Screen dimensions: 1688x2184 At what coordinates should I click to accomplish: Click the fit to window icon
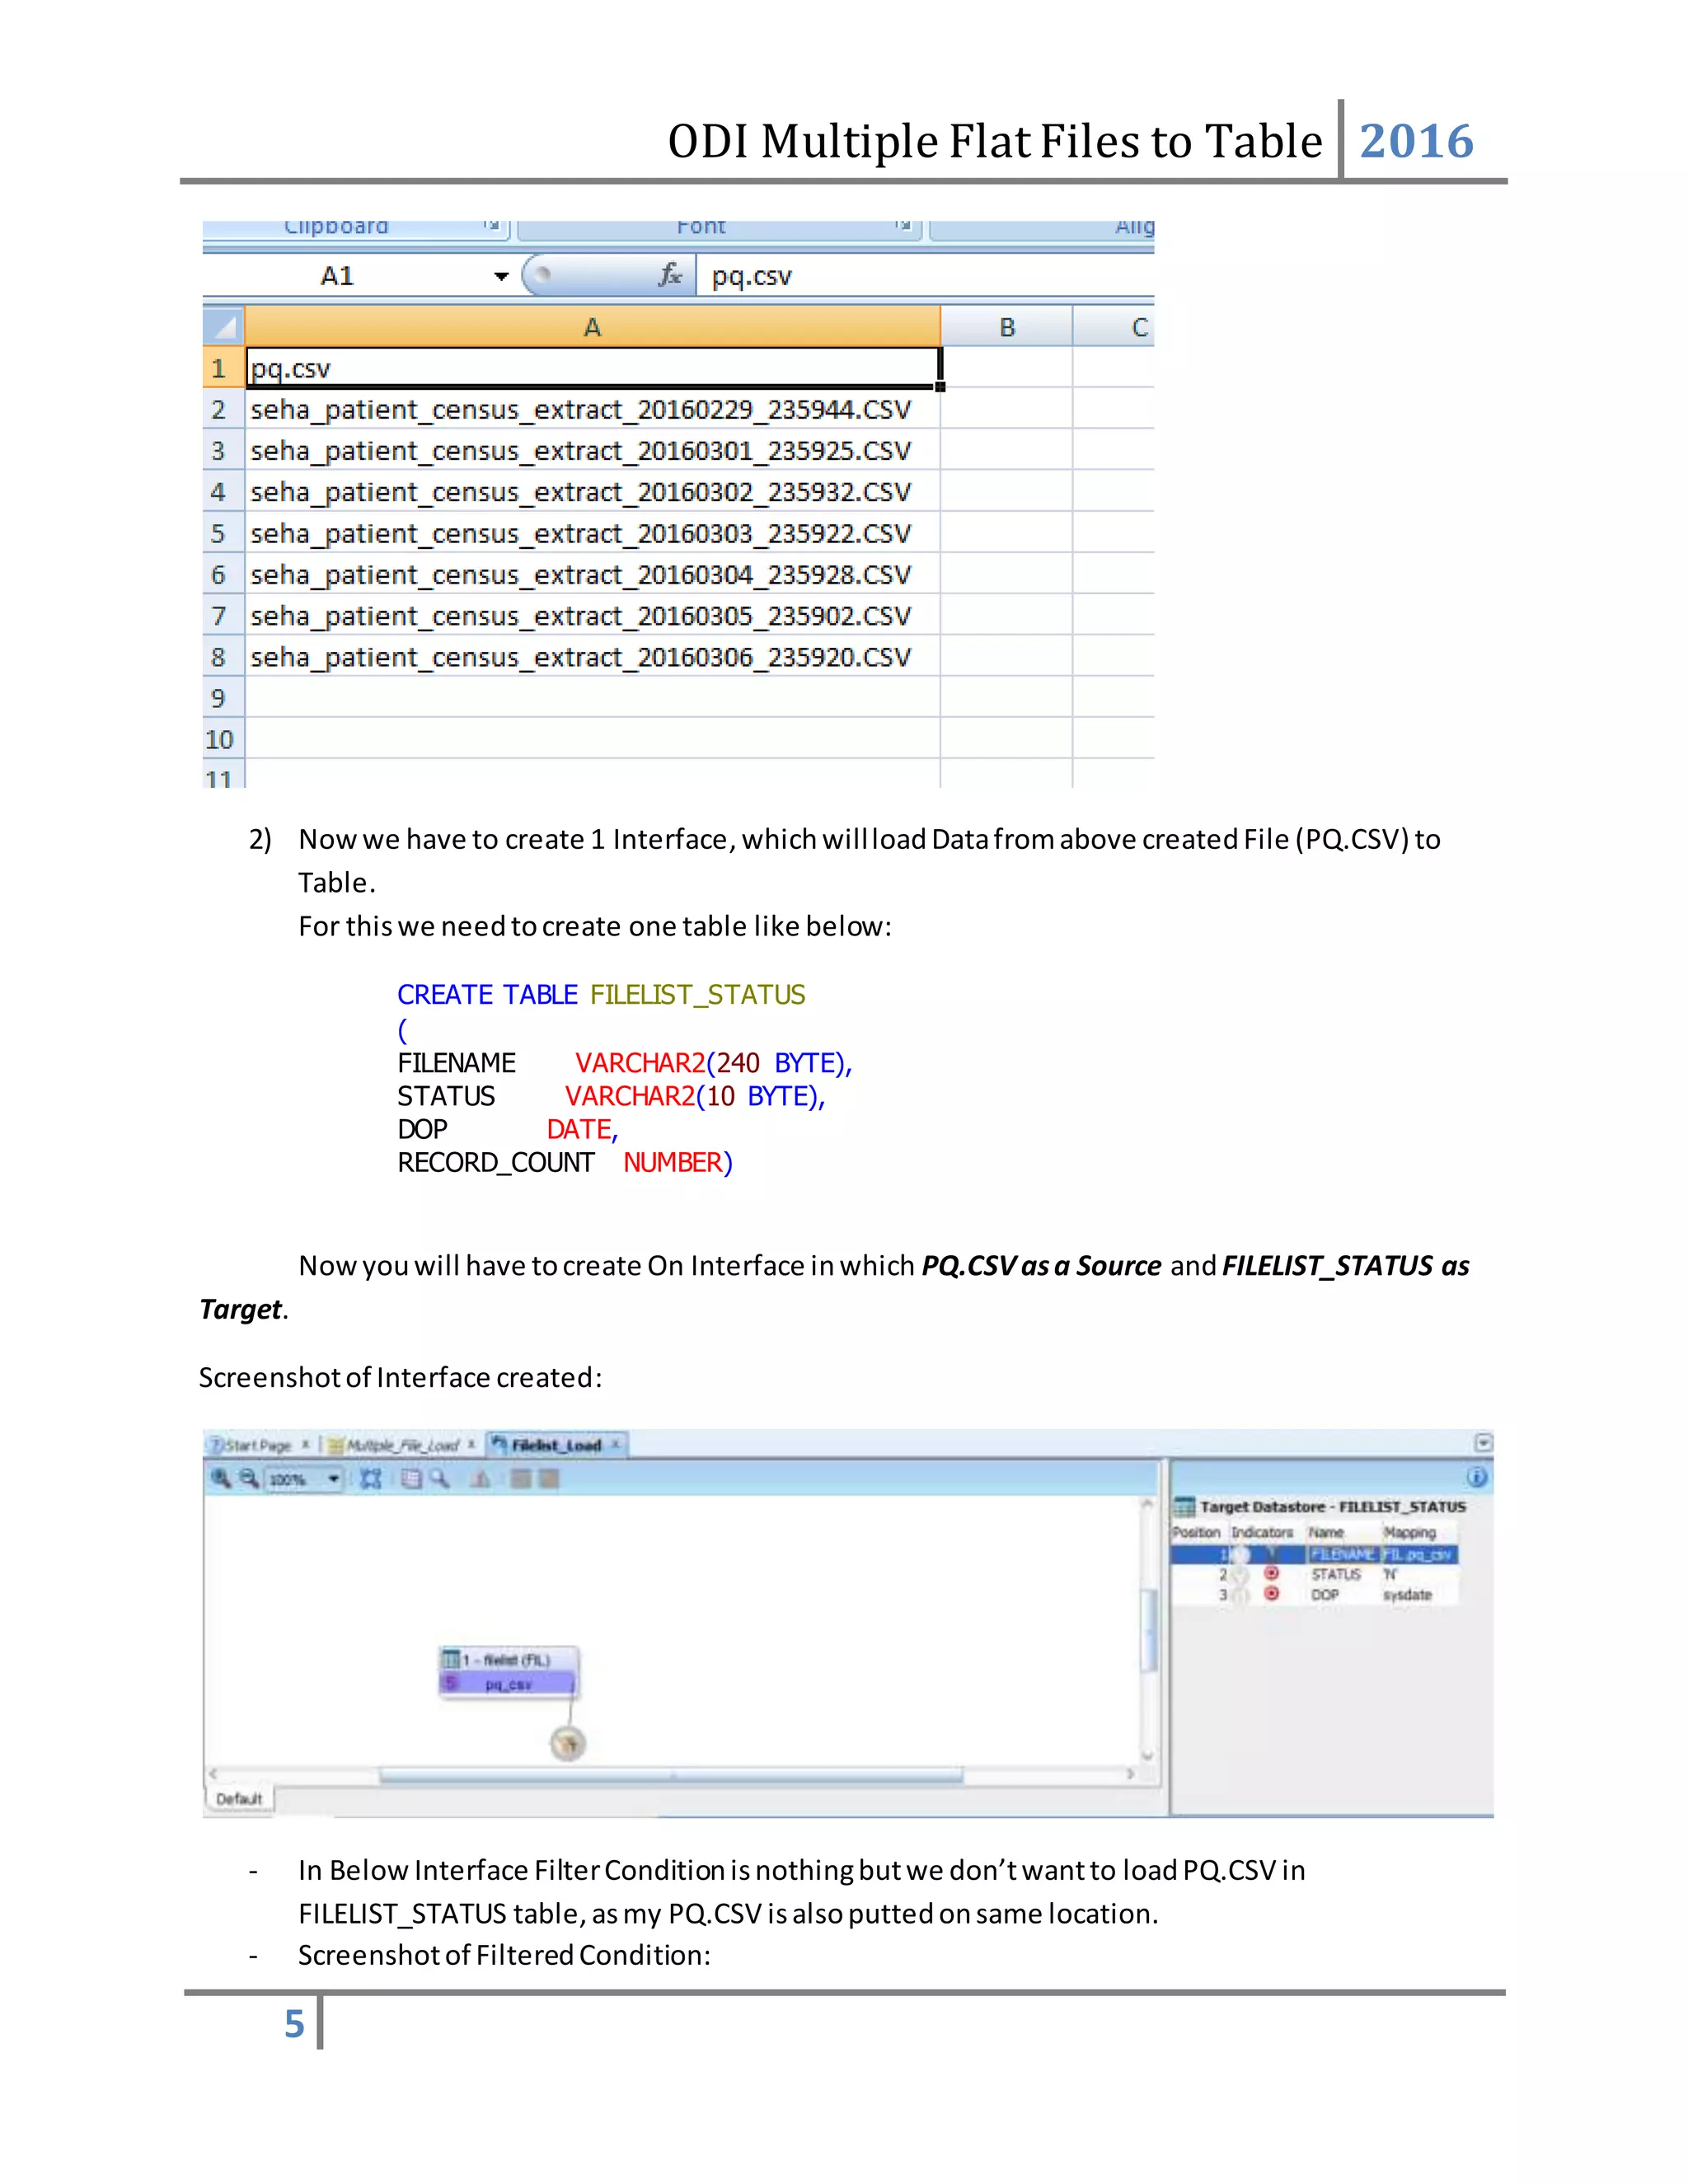[x=371, y=1479]
